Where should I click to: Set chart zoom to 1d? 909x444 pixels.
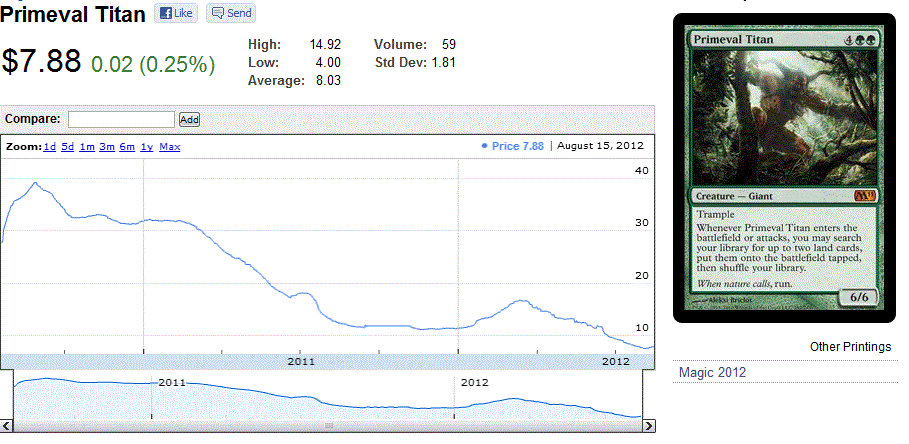point(49,147)
